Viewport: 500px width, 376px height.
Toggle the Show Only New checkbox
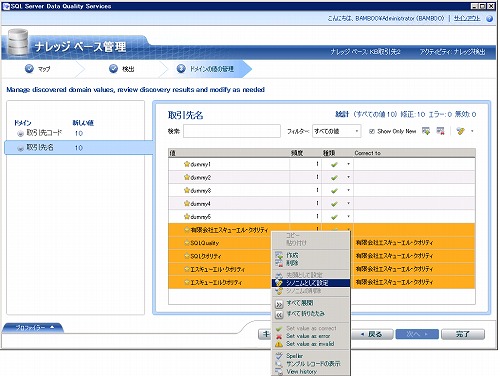coord(372,131)
